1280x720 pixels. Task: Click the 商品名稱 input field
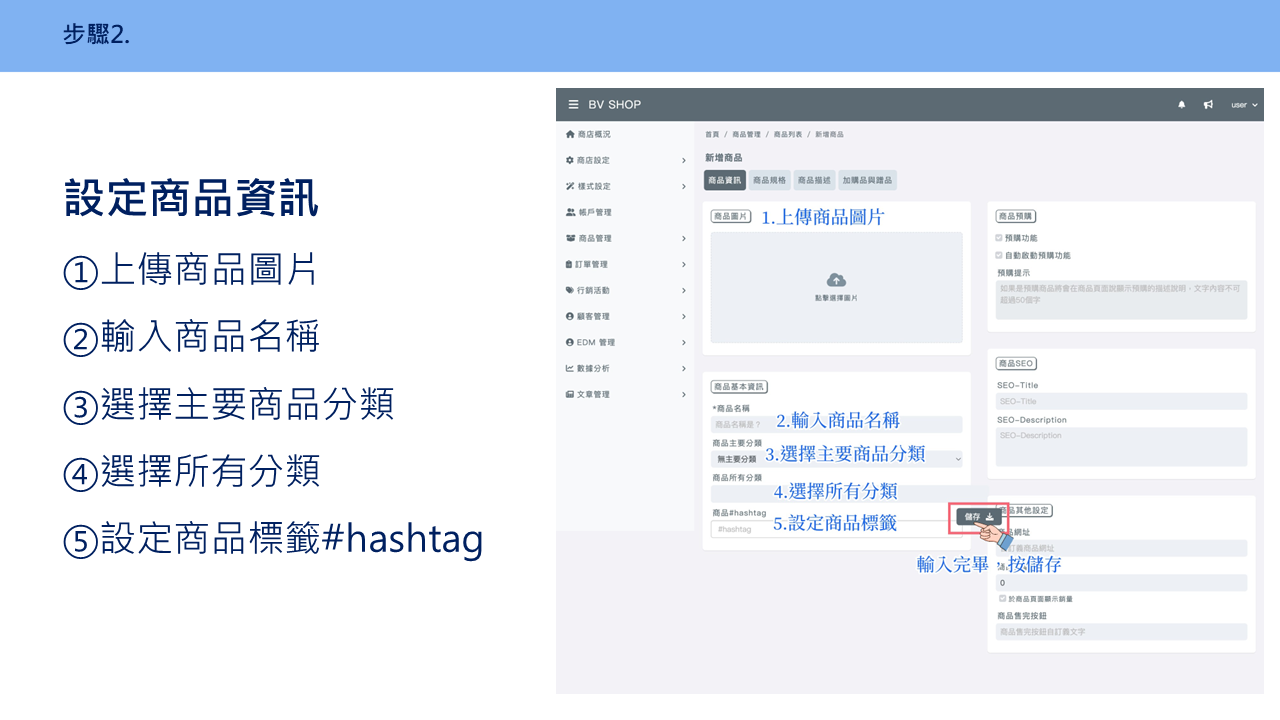tap(836, 424)
